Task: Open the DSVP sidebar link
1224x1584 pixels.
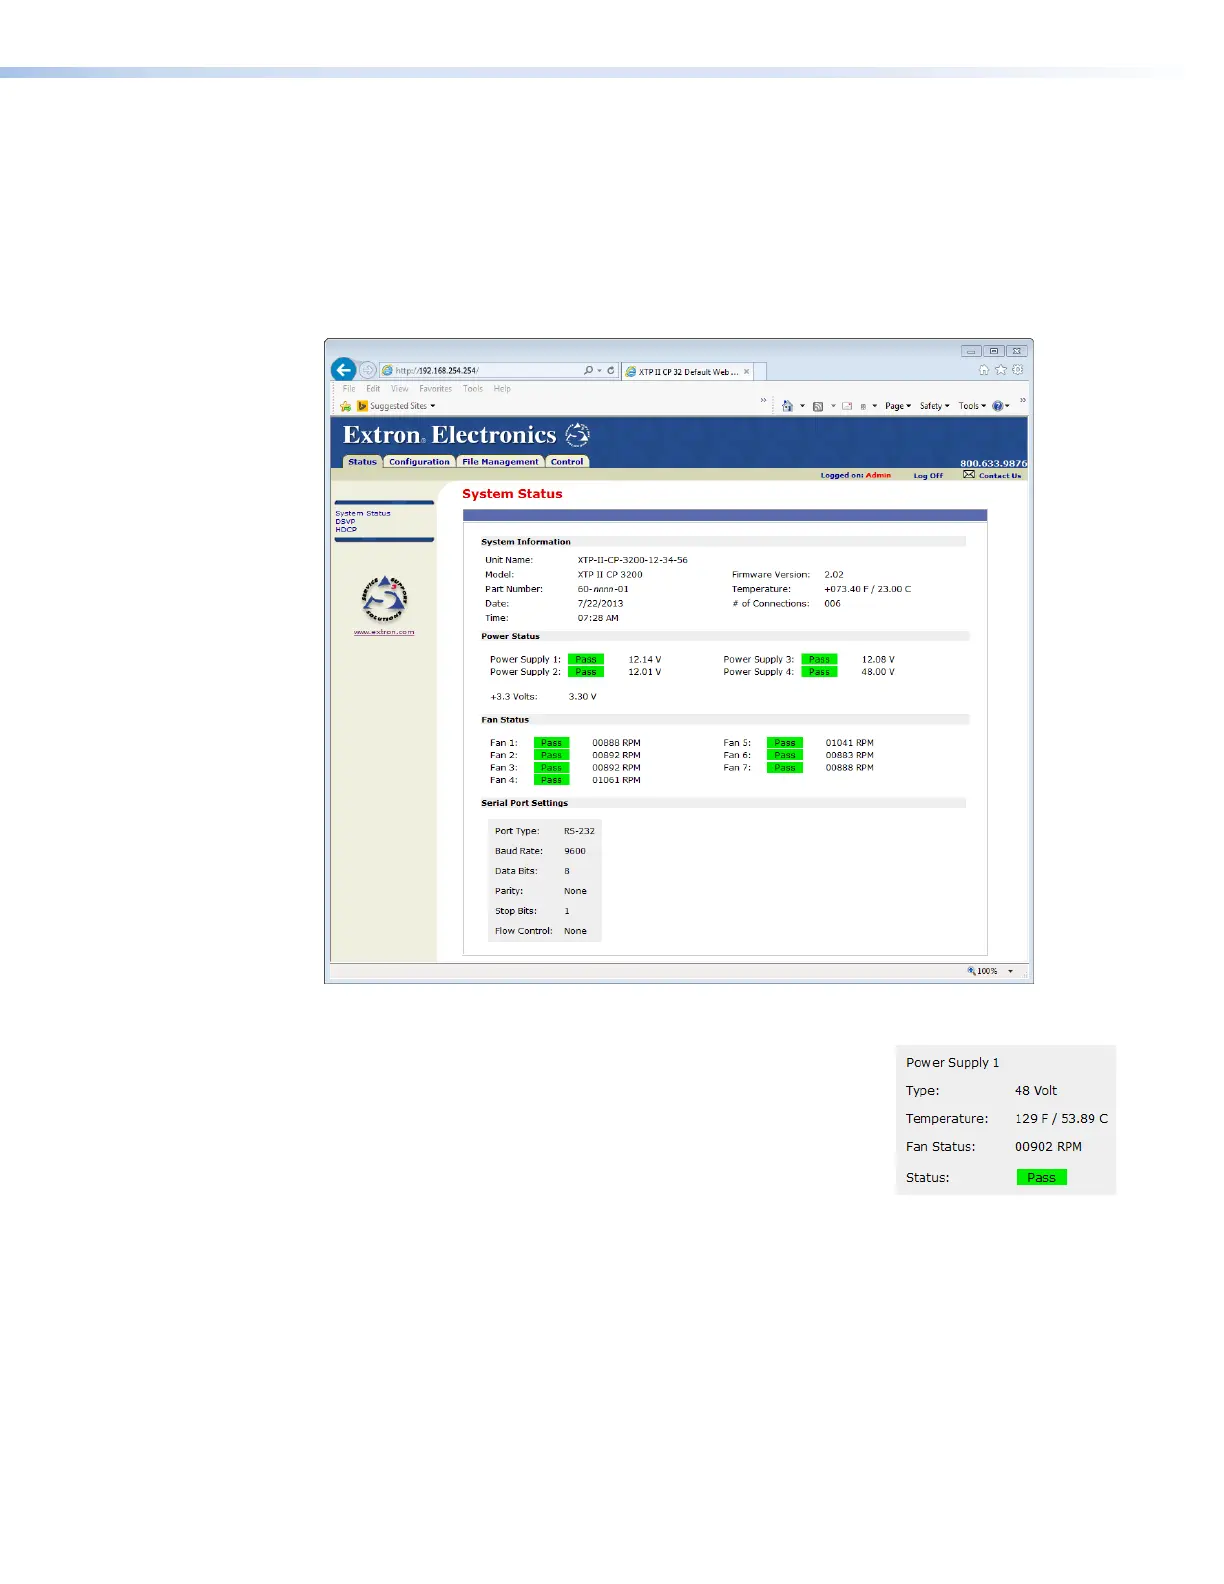Action: tap(345, 521)
